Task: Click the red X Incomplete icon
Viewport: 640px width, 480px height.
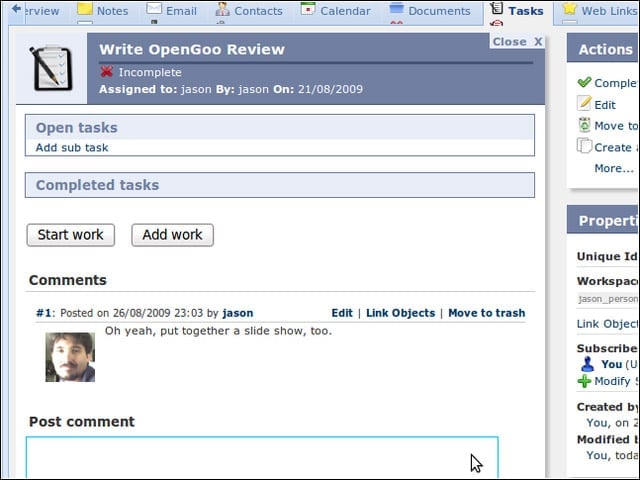Action: point(107,72)
